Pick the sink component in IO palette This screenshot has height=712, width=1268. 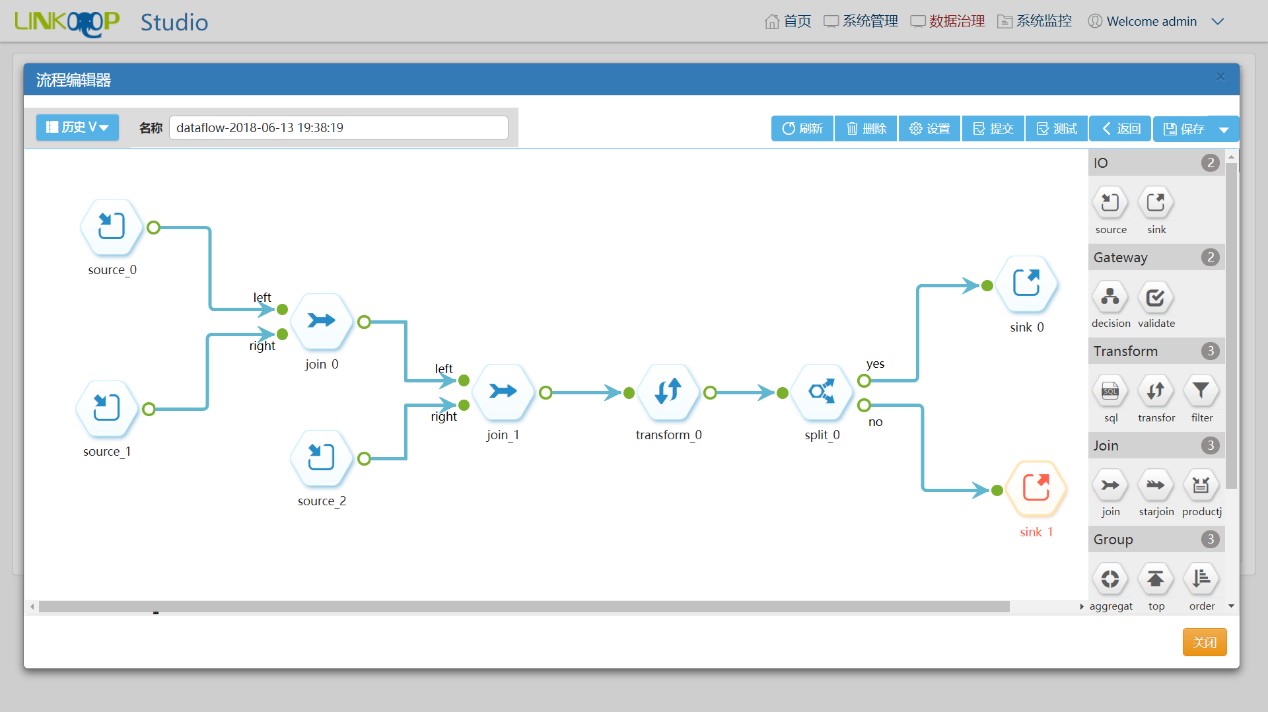pyautogui.click(x=1156, y=204)
